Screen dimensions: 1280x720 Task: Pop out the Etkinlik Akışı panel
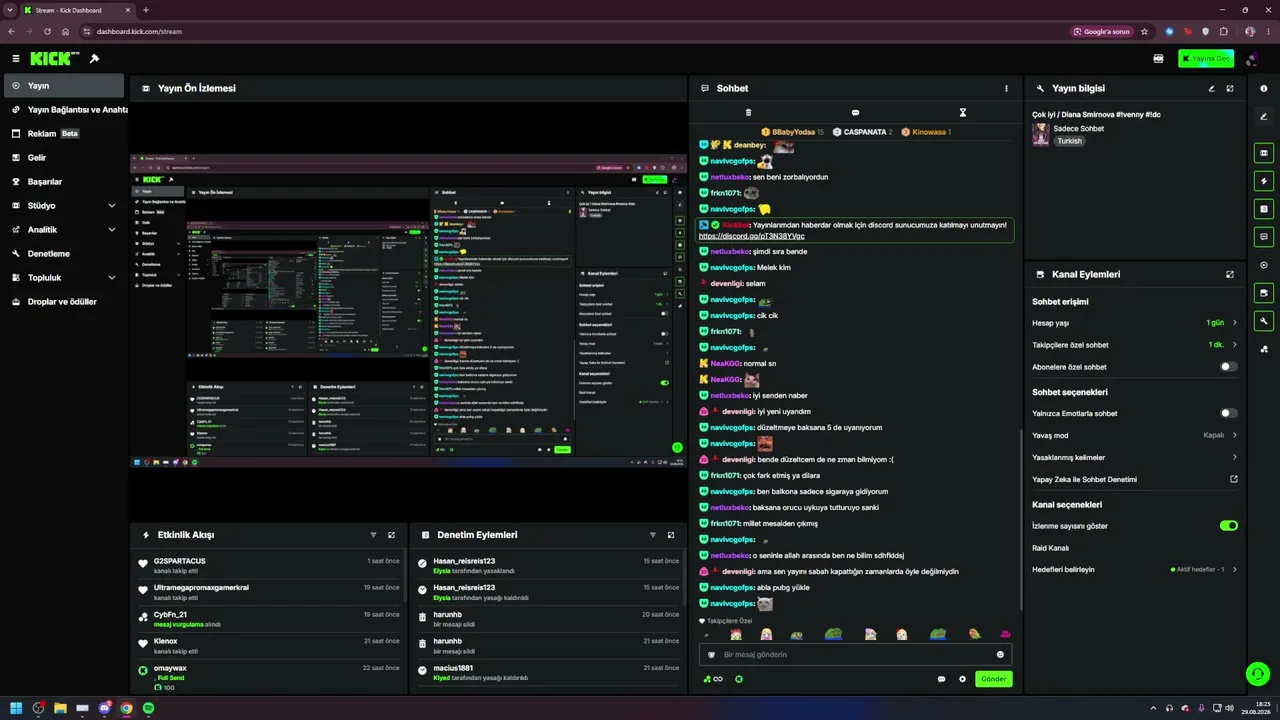pos(391,535)
